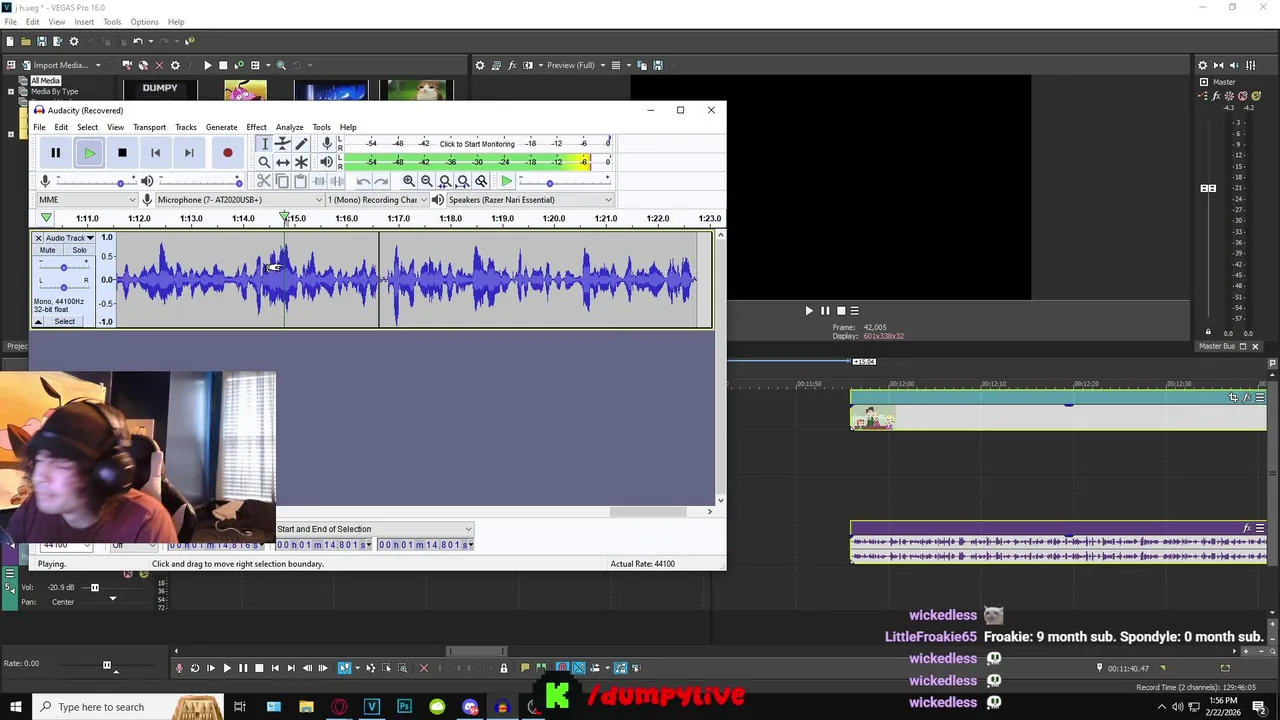
Task: Click Redo arrow in Audacity edit toolbar
Action: pos(381,181)
